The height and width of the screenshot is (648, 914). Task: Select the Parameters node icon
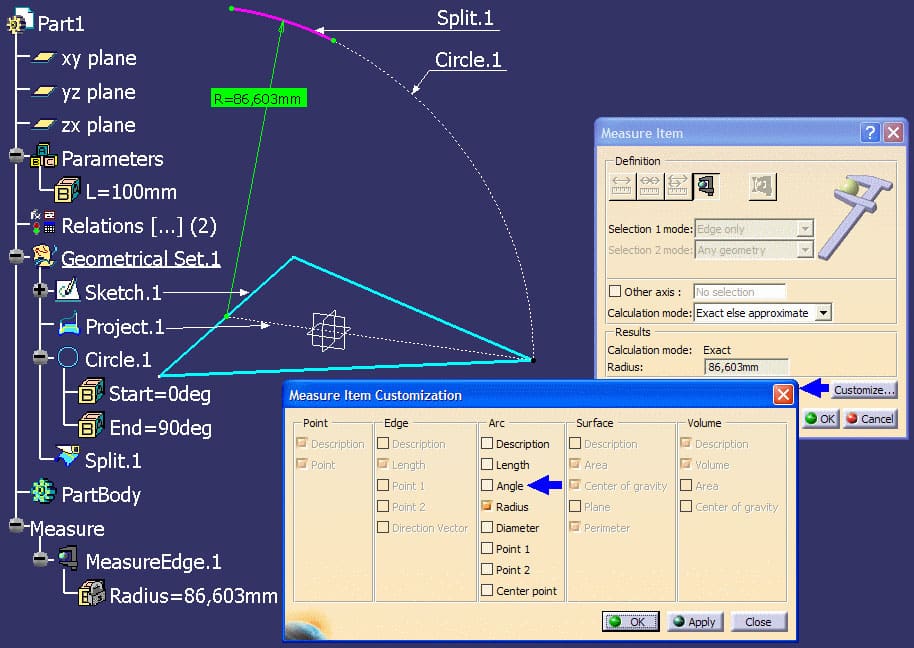[x=44, y=156]
